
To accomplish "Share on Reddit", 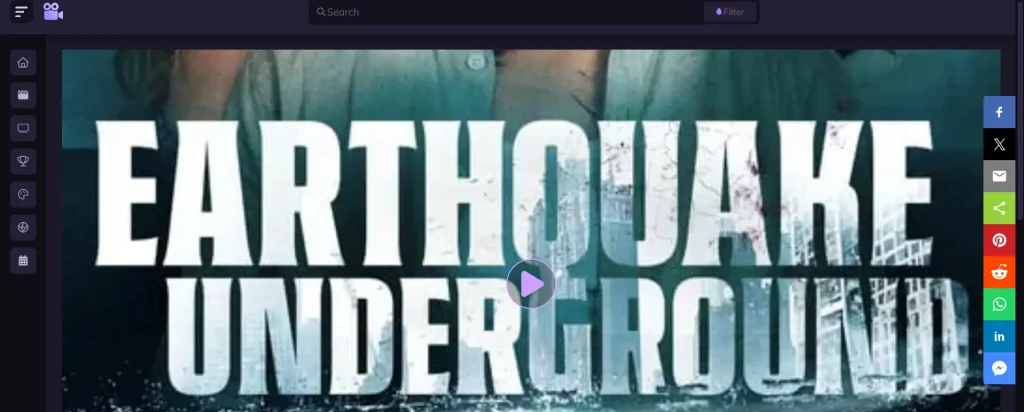I will coord(999,272).
